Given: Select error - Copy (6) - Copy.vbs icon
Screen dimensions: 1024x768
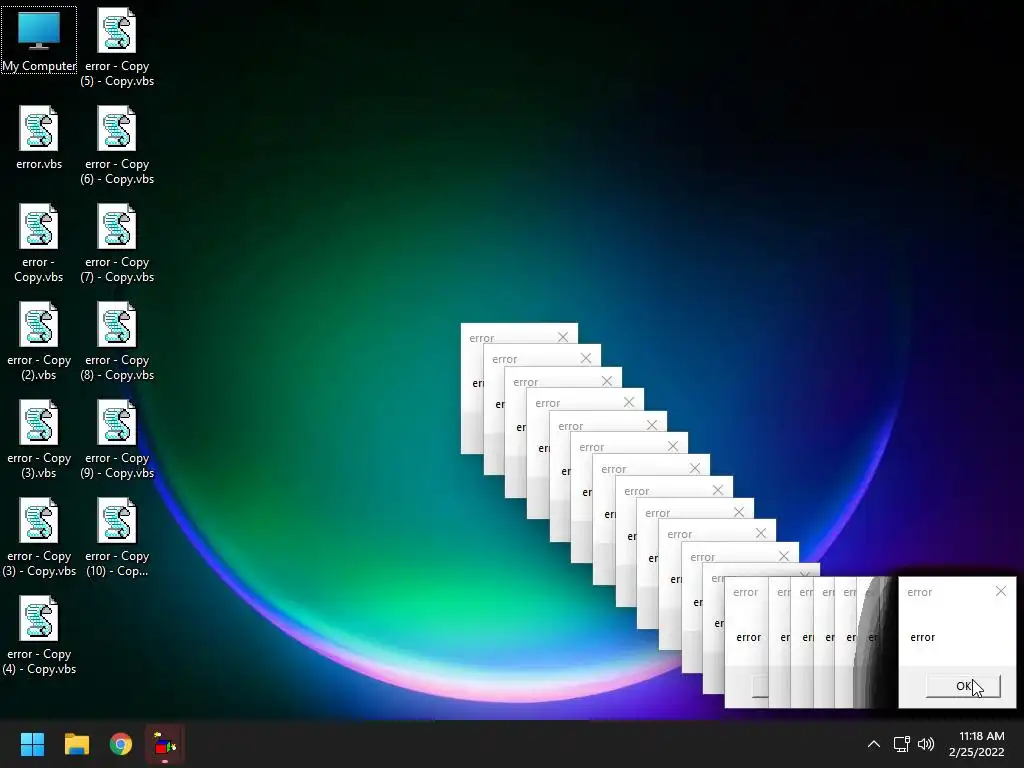Looking at the screenshot, I should pos(117,145).
